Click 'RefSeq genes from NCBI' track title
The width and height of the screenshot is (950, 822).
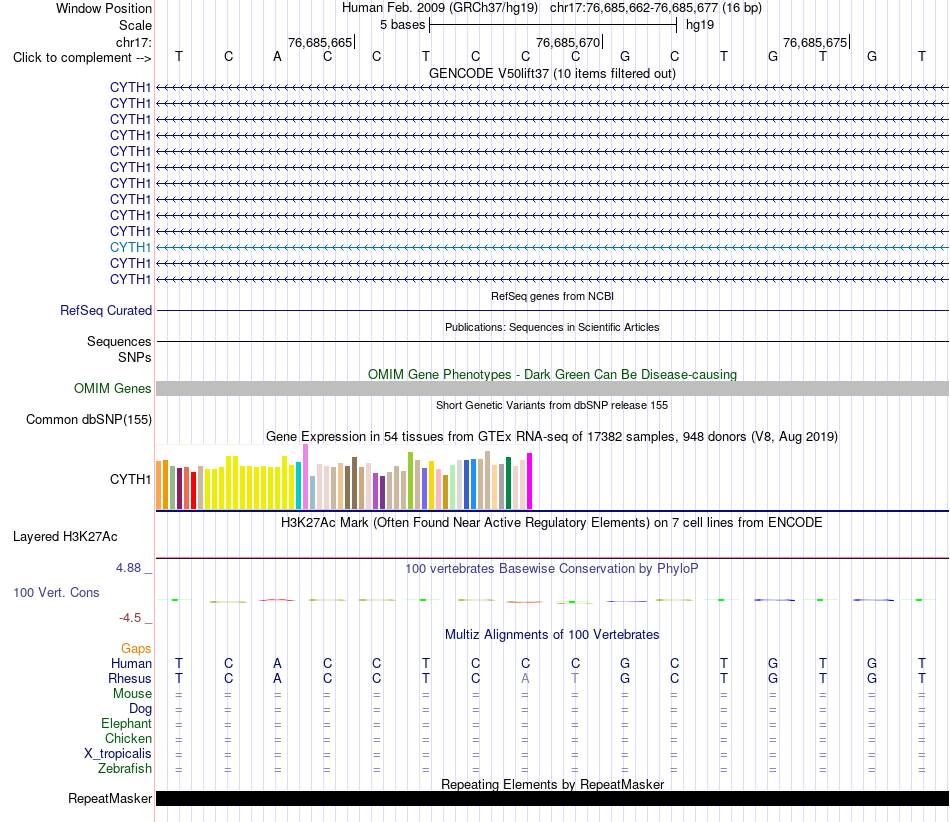point(552,296)
